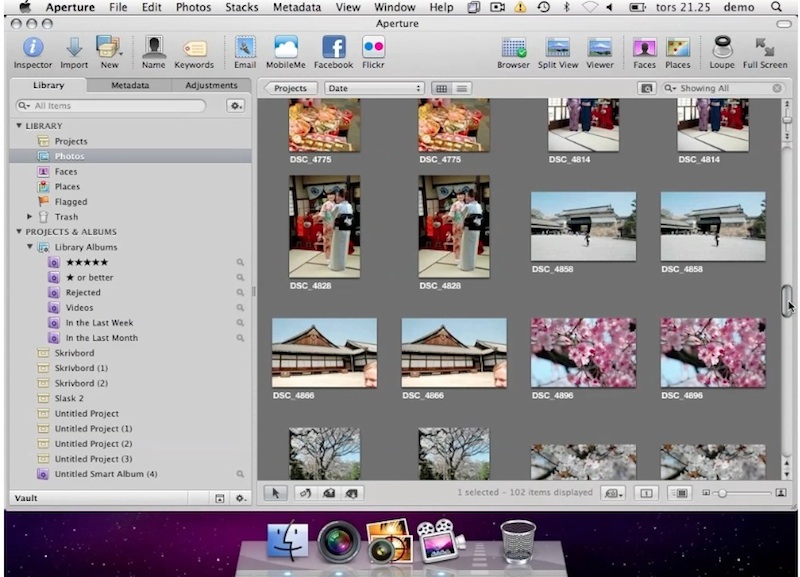This screenshot has height=577, width=800.
Task: Toggle the Split View layout
Action: [x=558, y=48]
